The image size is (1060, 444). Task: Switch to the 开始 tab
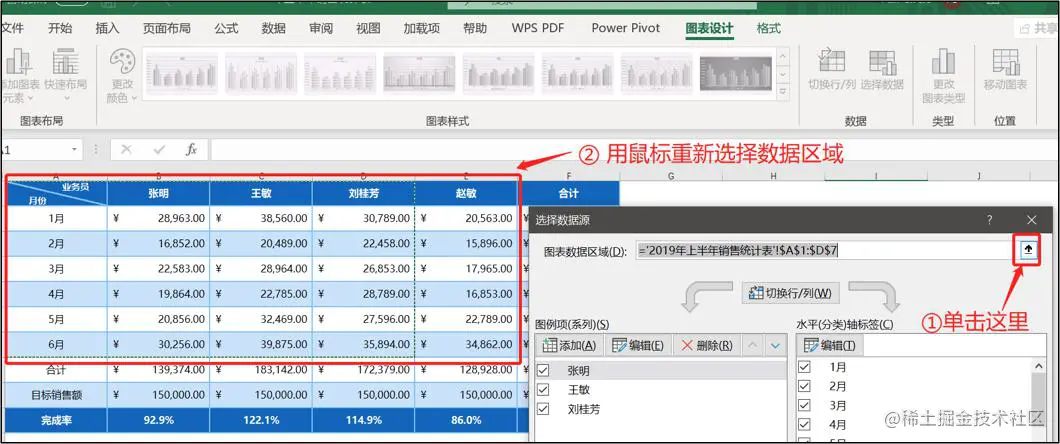(60, 28)
